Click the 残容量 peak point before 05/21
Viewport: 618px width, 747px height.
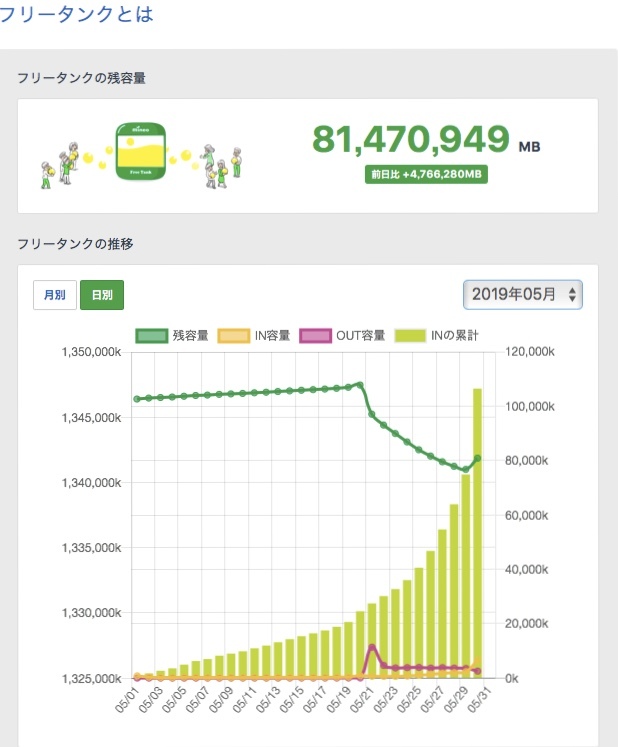pos(360,384)
